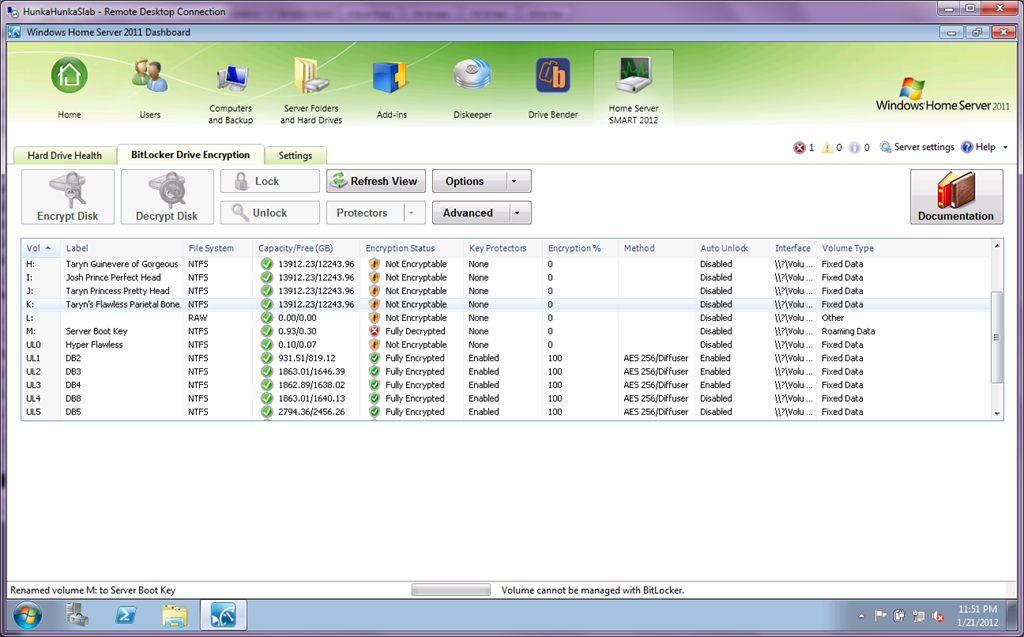Click the Roaming Data volume type cell

[x=848, y=331]
